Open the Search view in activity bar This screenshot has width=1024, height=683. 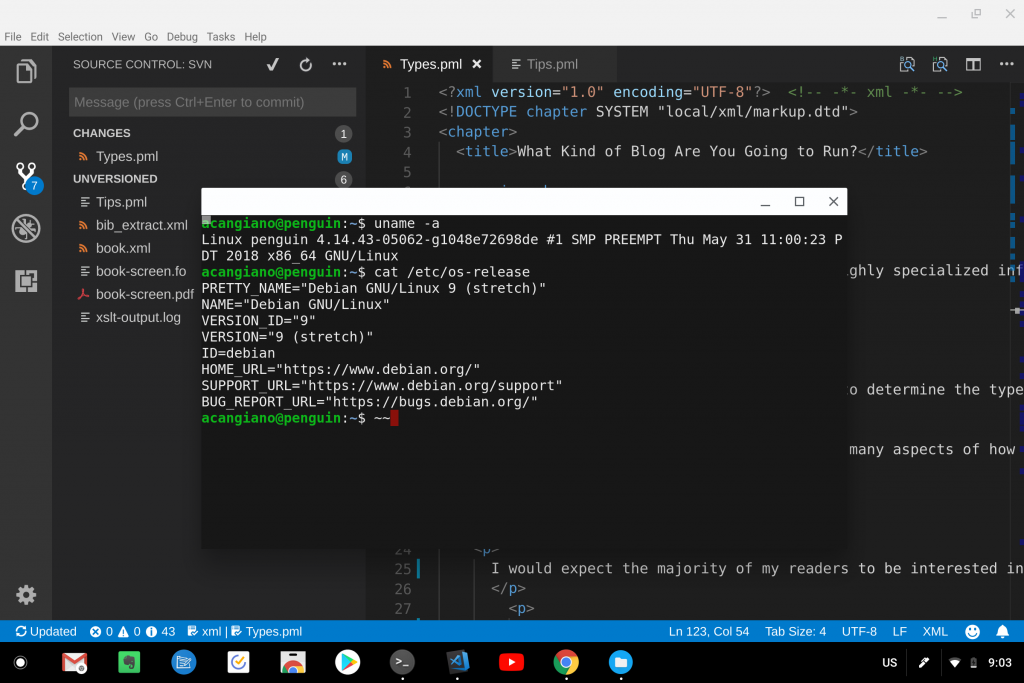coord(26,123)
